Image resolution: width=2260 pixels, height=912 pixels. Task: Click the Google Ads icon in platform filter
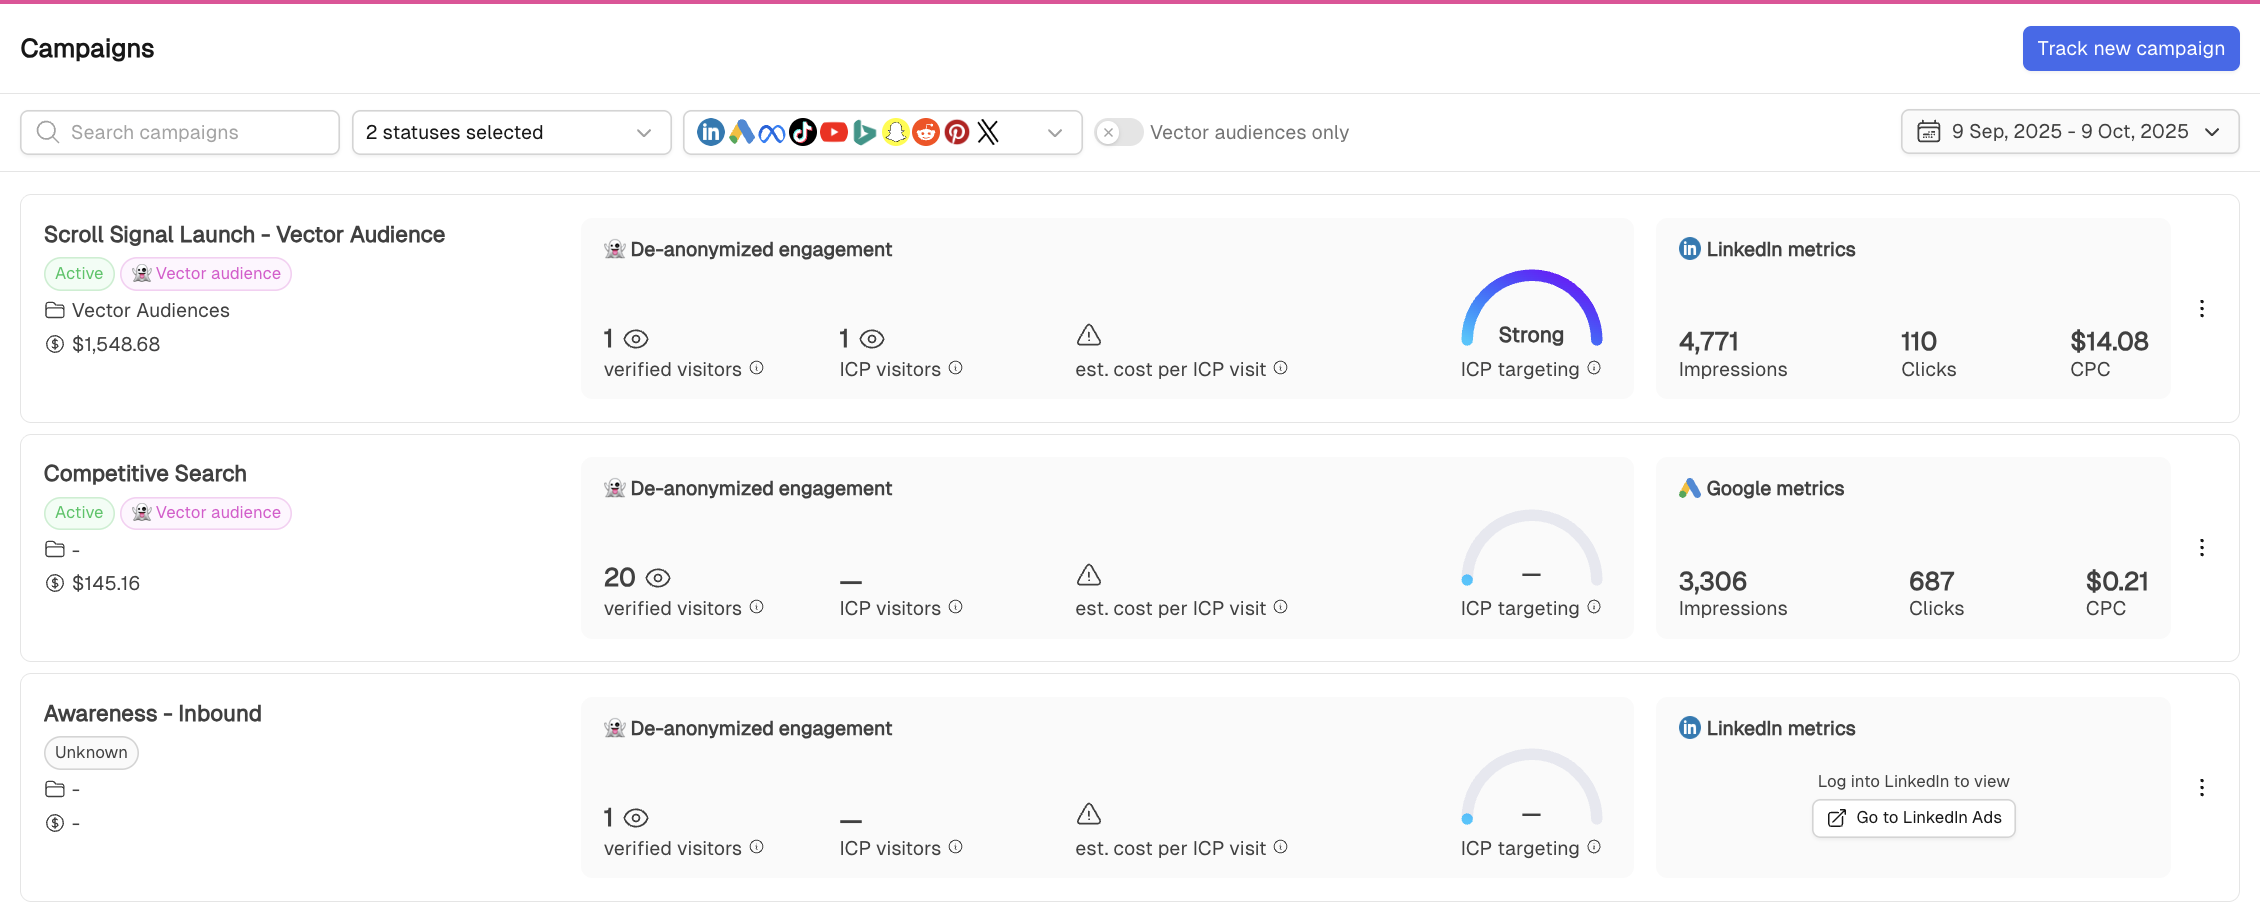(x=741, y=132)
